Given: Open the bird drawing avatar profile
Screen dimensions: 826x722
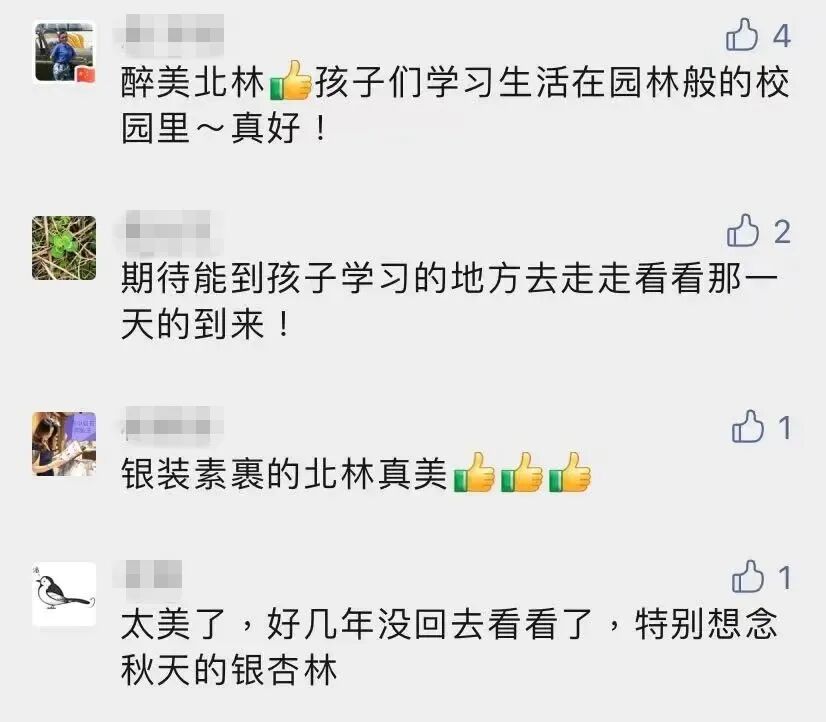Looking at the screenshot, I should [x=64, y=594].
